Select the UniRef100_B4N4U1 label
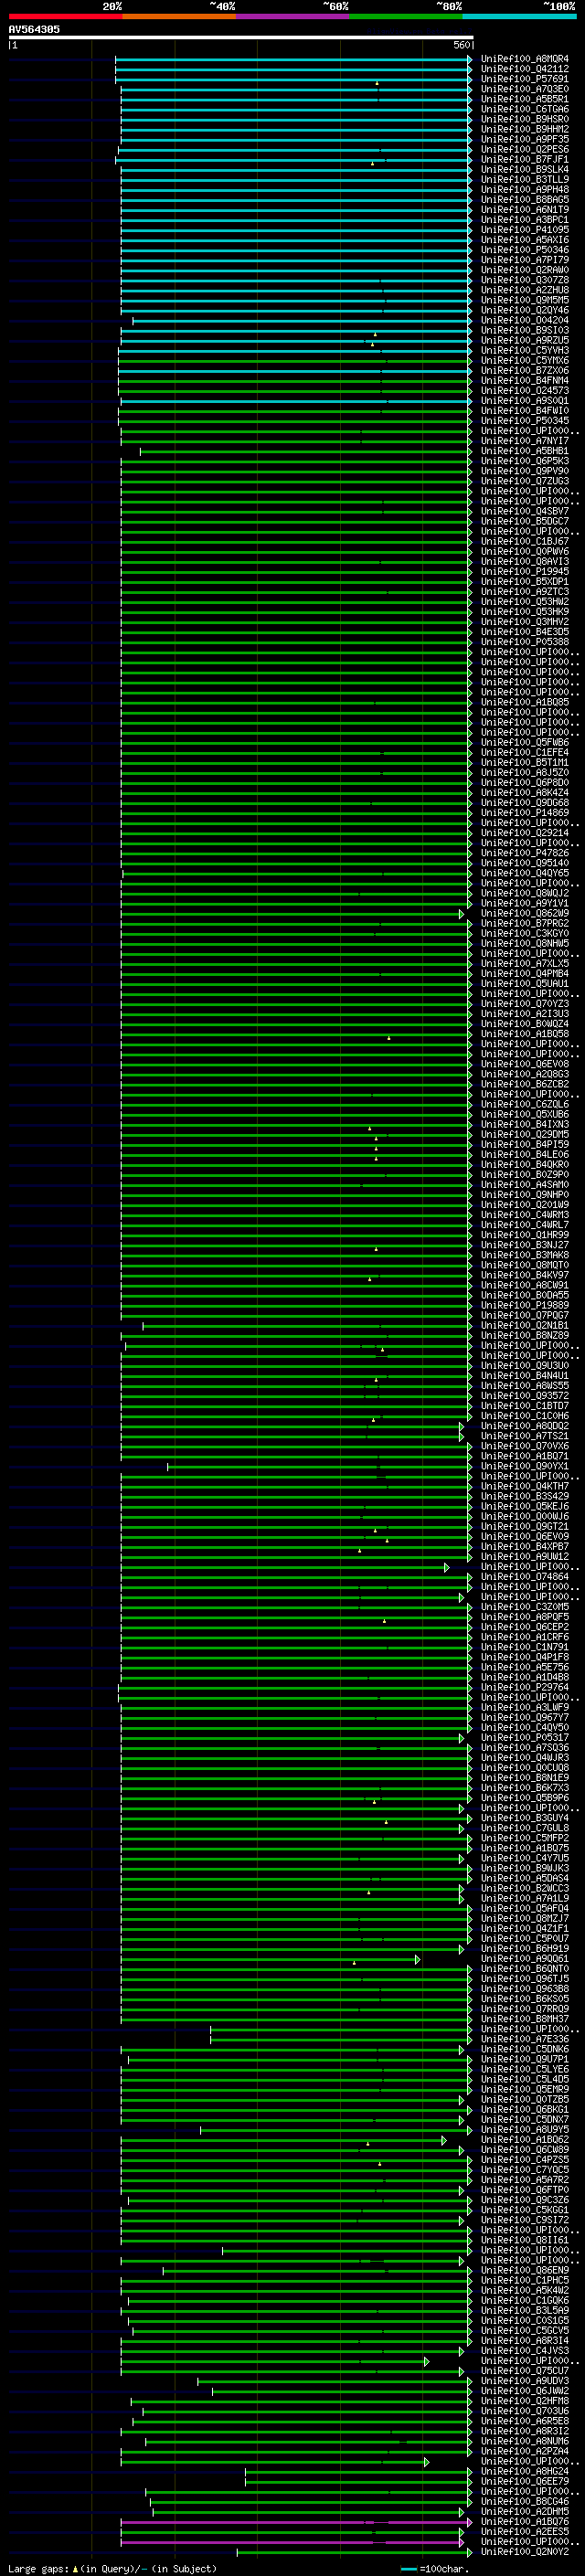The height and width of the screenshot is (2576, 585). coord(525,1376)
